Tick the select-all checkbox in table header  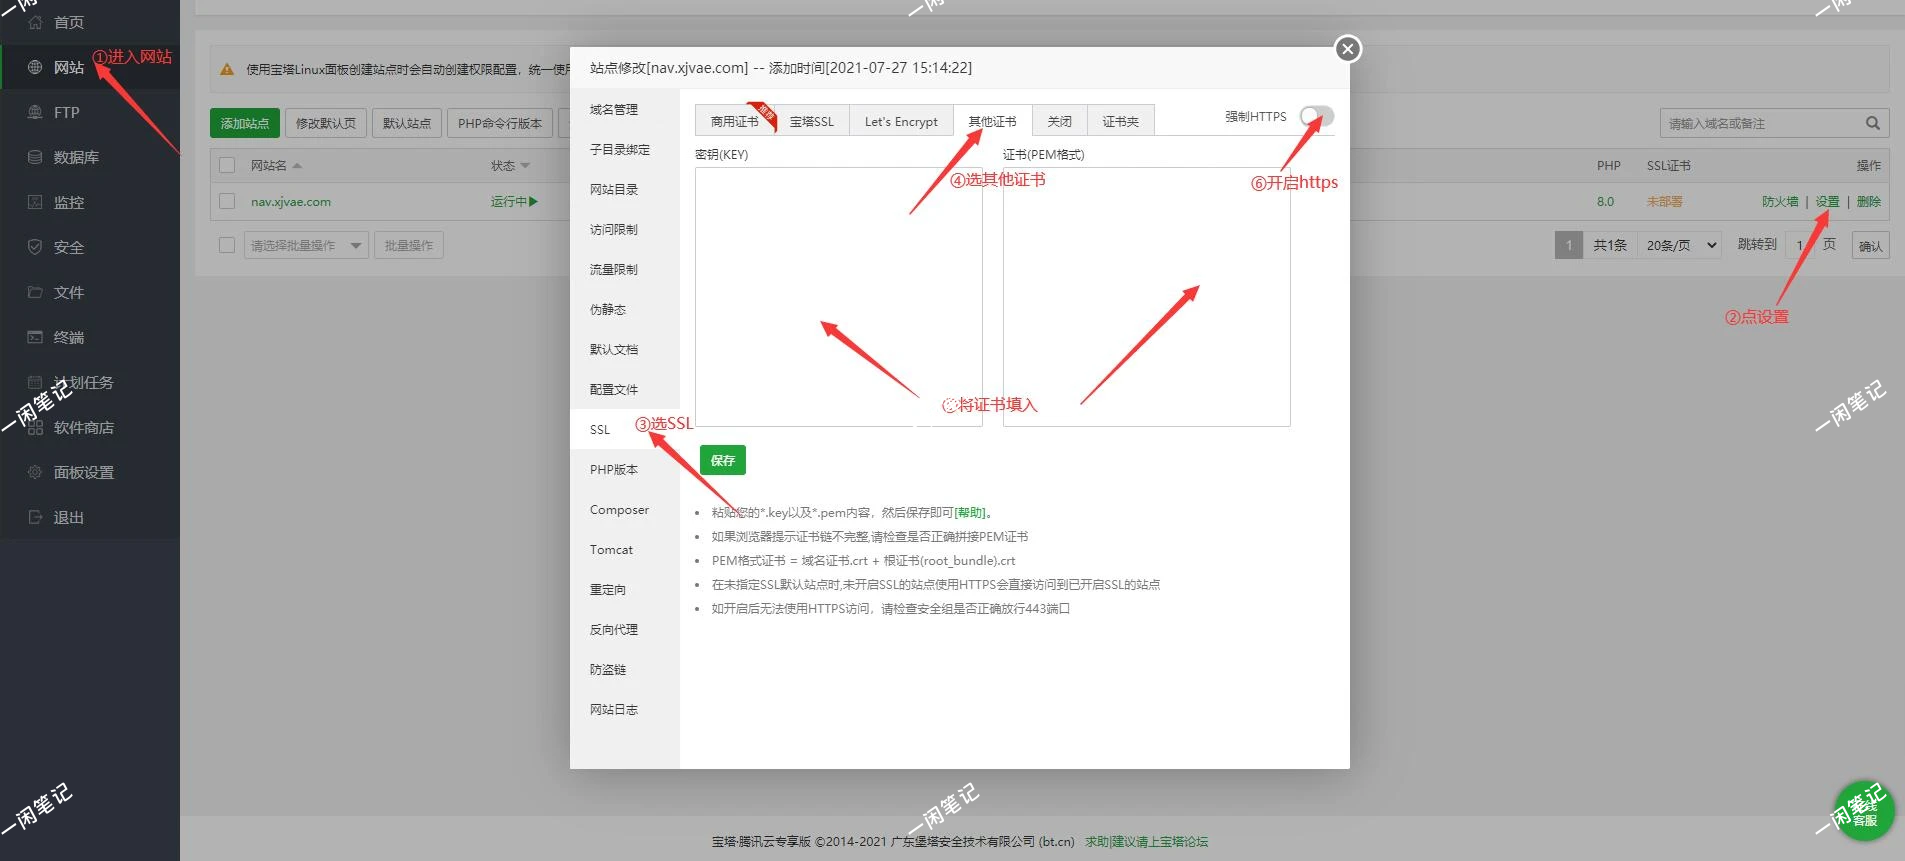click(227, 165)
